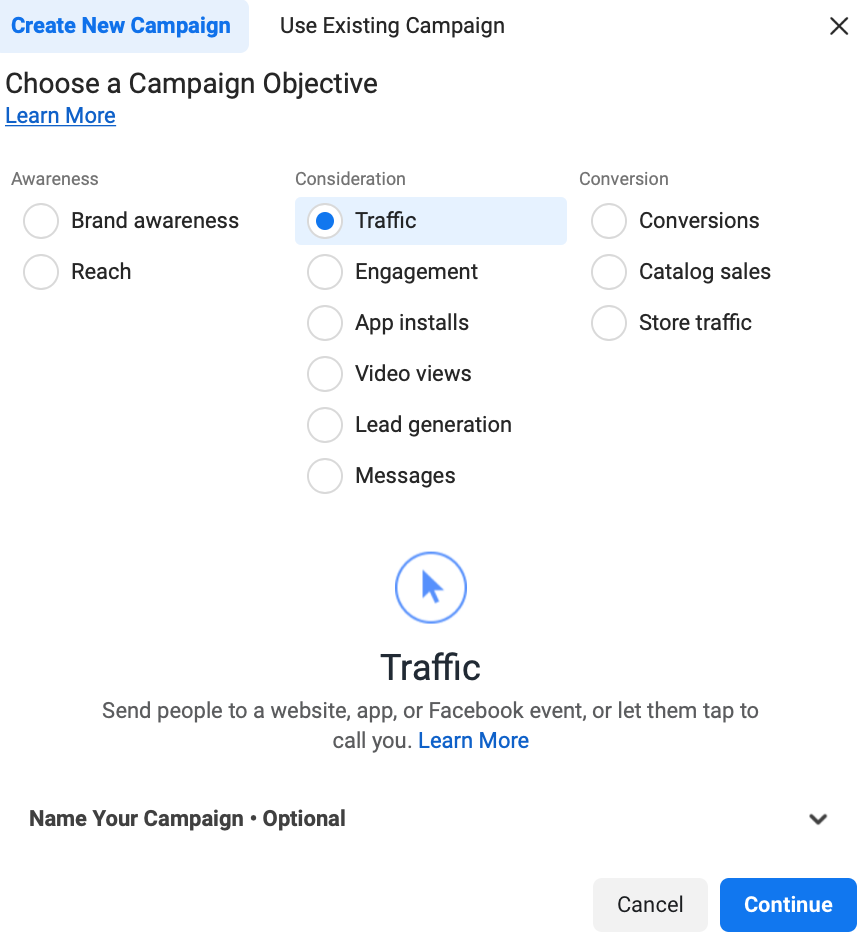Expand the Name Your Campaign section
868x934 pixels.
[819, 818]
